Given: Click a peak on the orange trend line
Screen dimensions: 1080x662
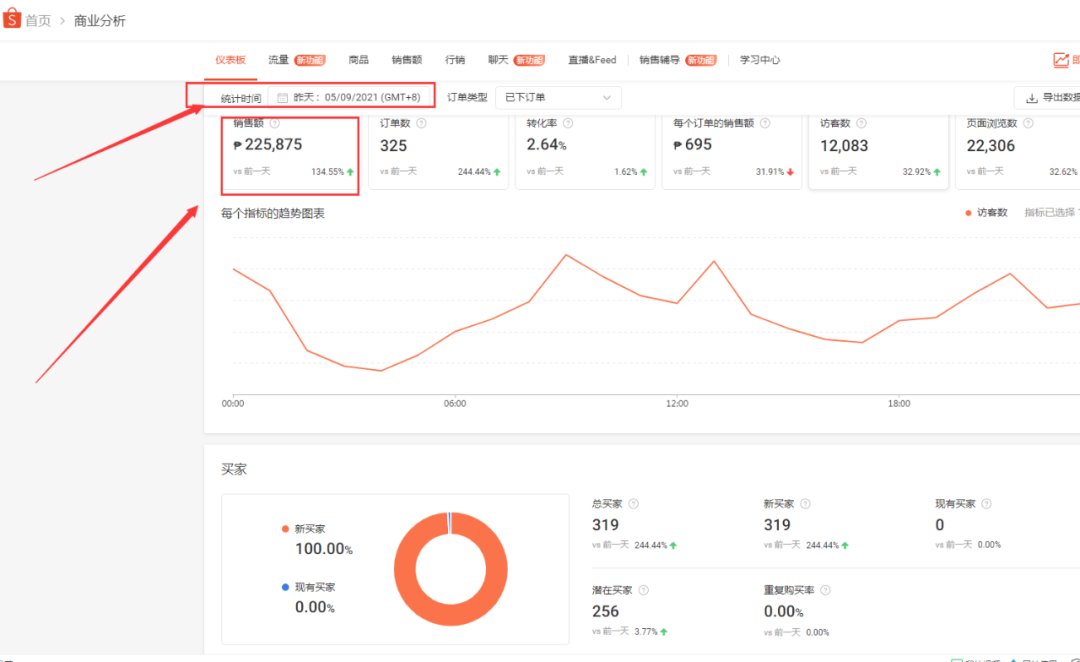Looking at the screenshot, I should (x=567, y=256).
